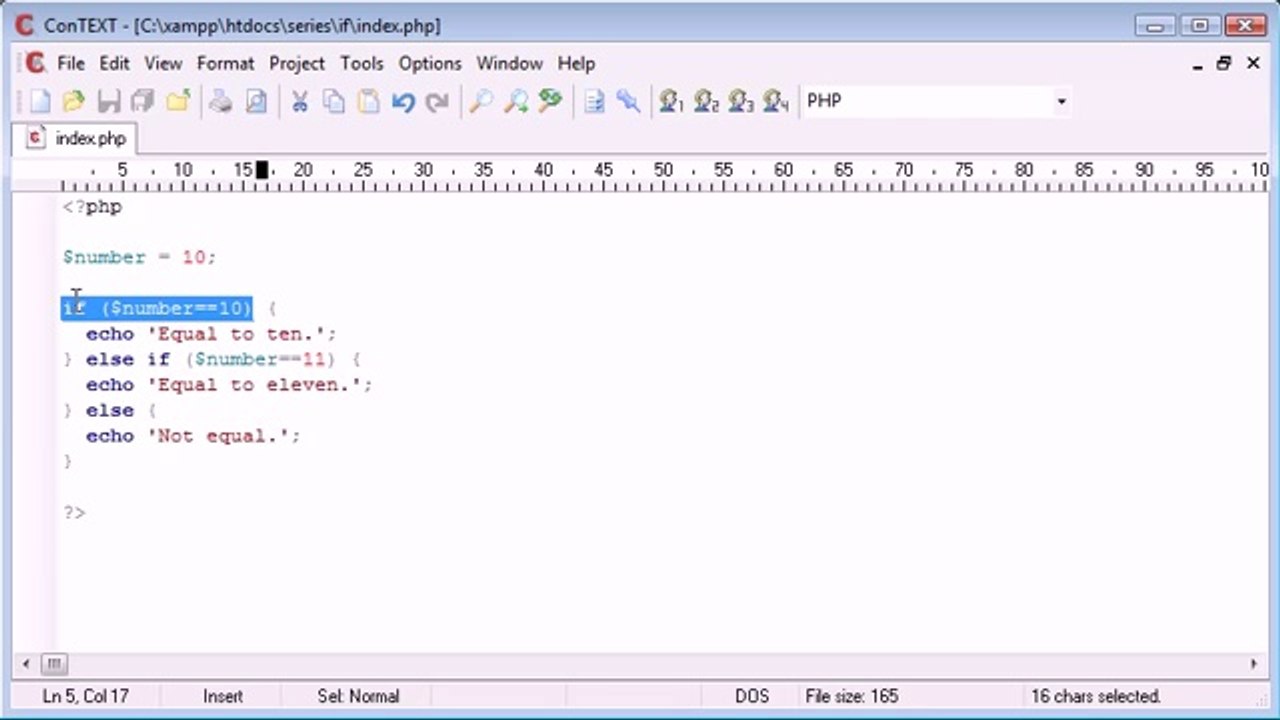Paste from clipboard toolbar icon

[x=368, y=101]
